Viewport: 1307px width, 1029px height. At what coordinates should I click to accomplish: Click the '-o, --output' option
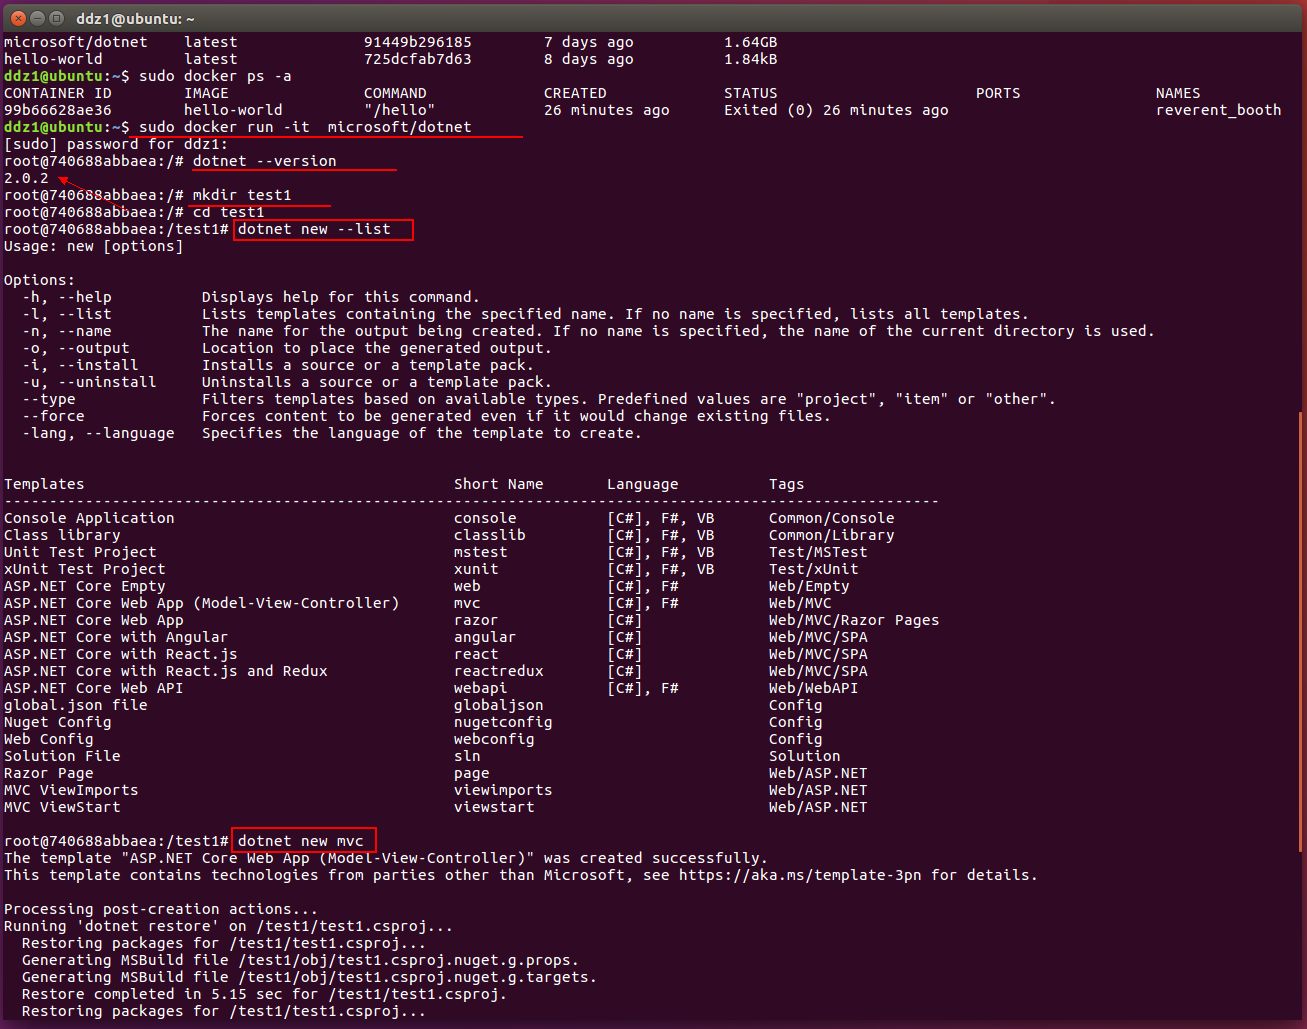76,348
